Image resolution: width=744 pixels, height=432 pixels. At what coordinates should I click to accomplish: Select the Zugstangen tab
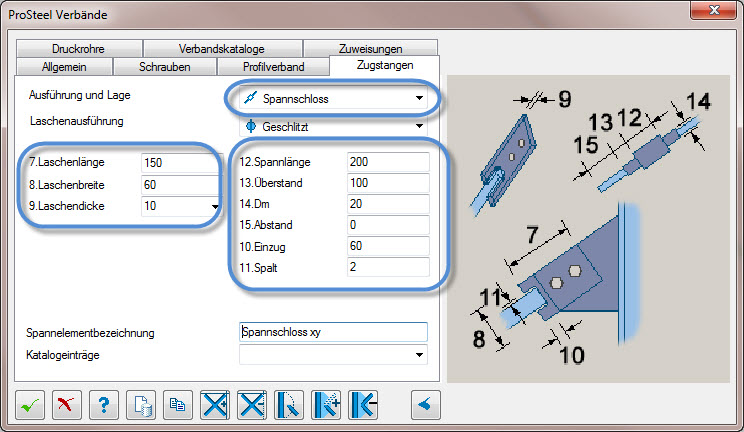pyautogui.click(x=385, y=66)
